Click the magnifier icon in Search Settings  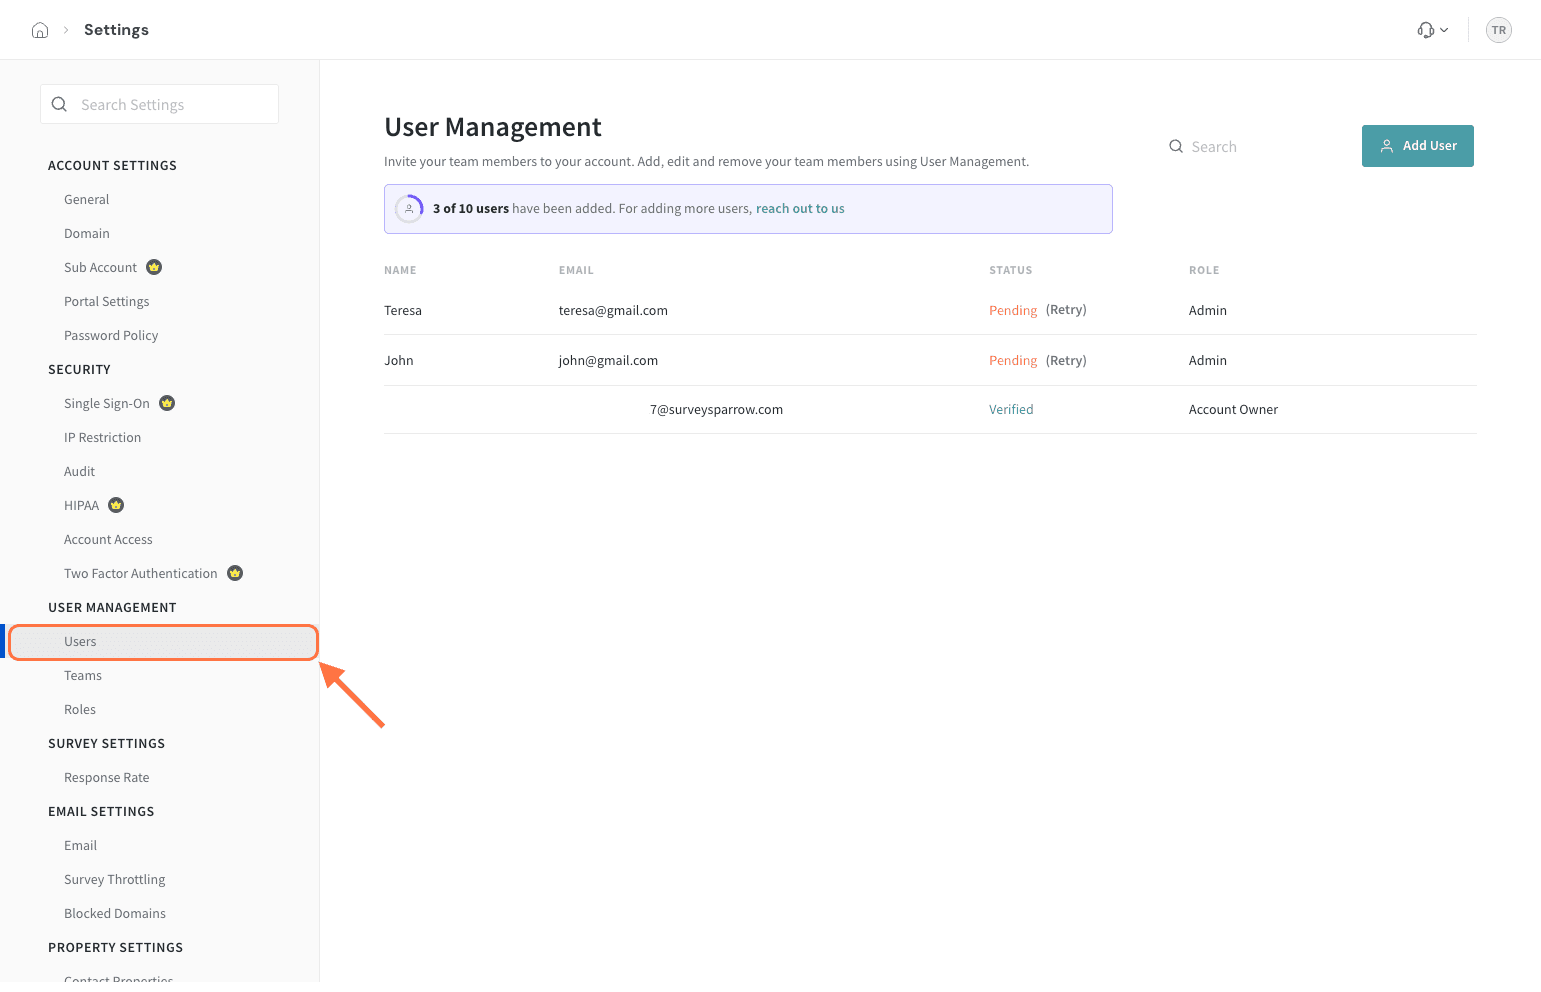(59, 104)
